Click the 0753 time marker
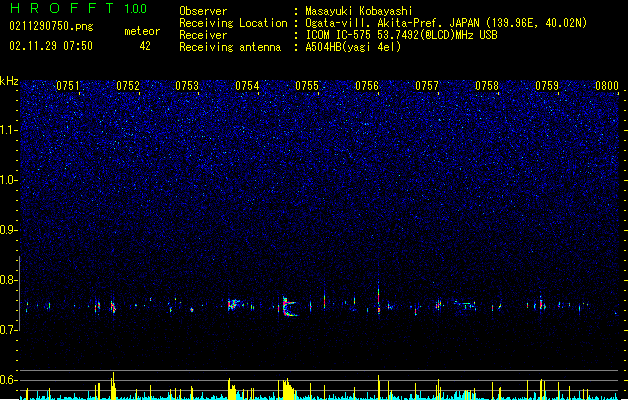 point(187,86)
